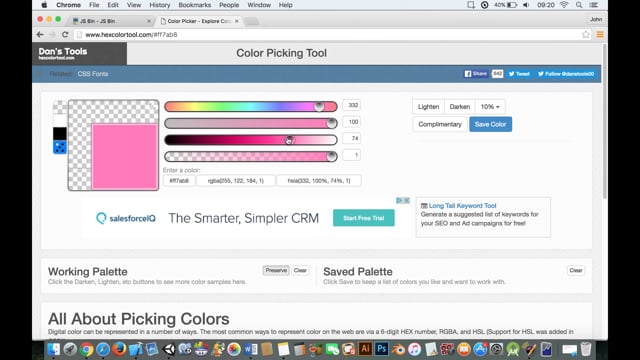Click the Twitter Tweet button
This screenshot has height=360, width=640.
click(x=519, y=74)
